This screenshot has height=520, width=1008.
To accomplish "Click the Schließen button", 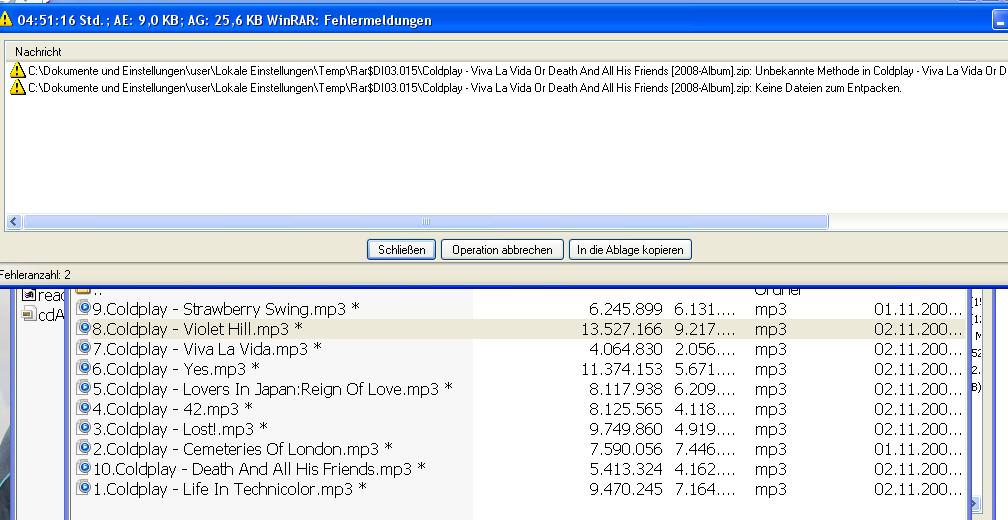I will [401, 249].
